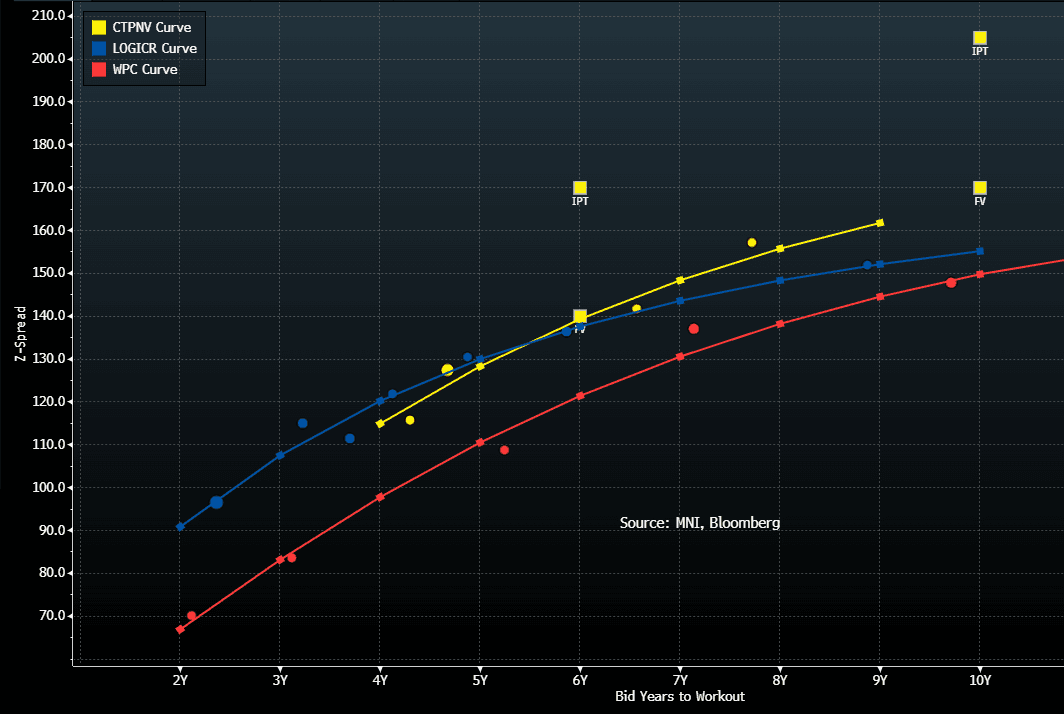Select the LOGICR Curve legend label
Screen dimensions: 1064x714
(x=154, y=48)
